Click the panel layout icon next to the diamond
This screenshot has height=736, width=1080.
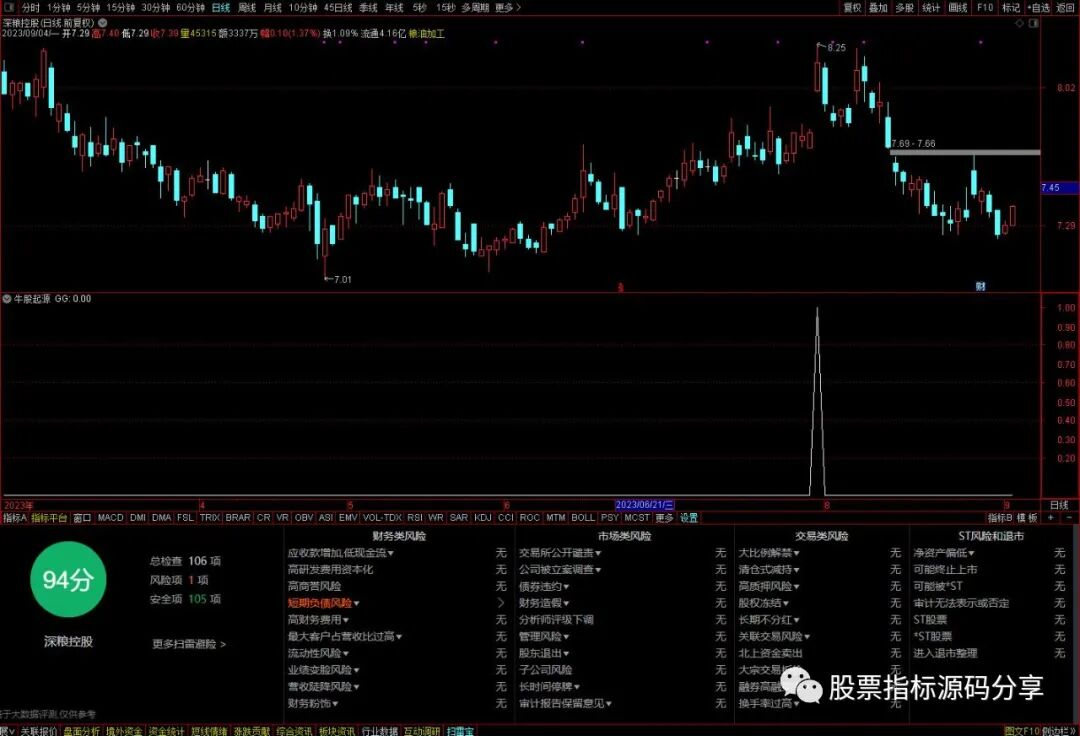tap(1033, 23)
